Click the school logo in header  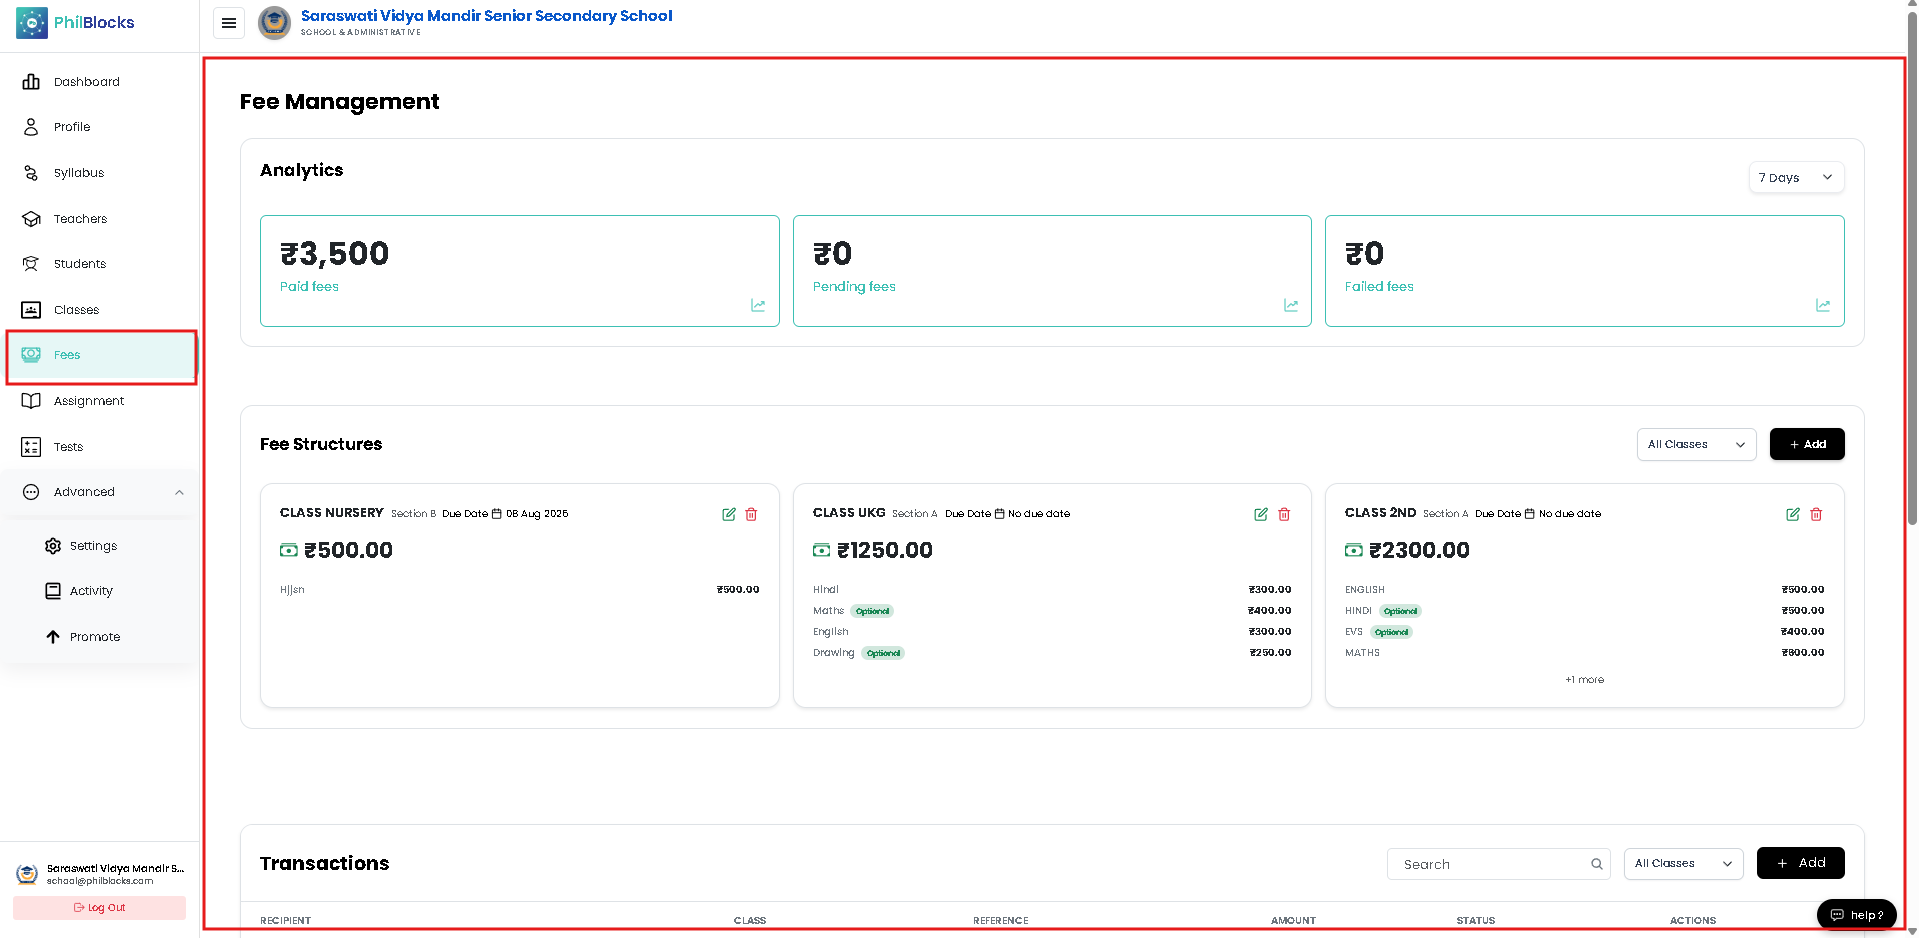coord(274,22)
